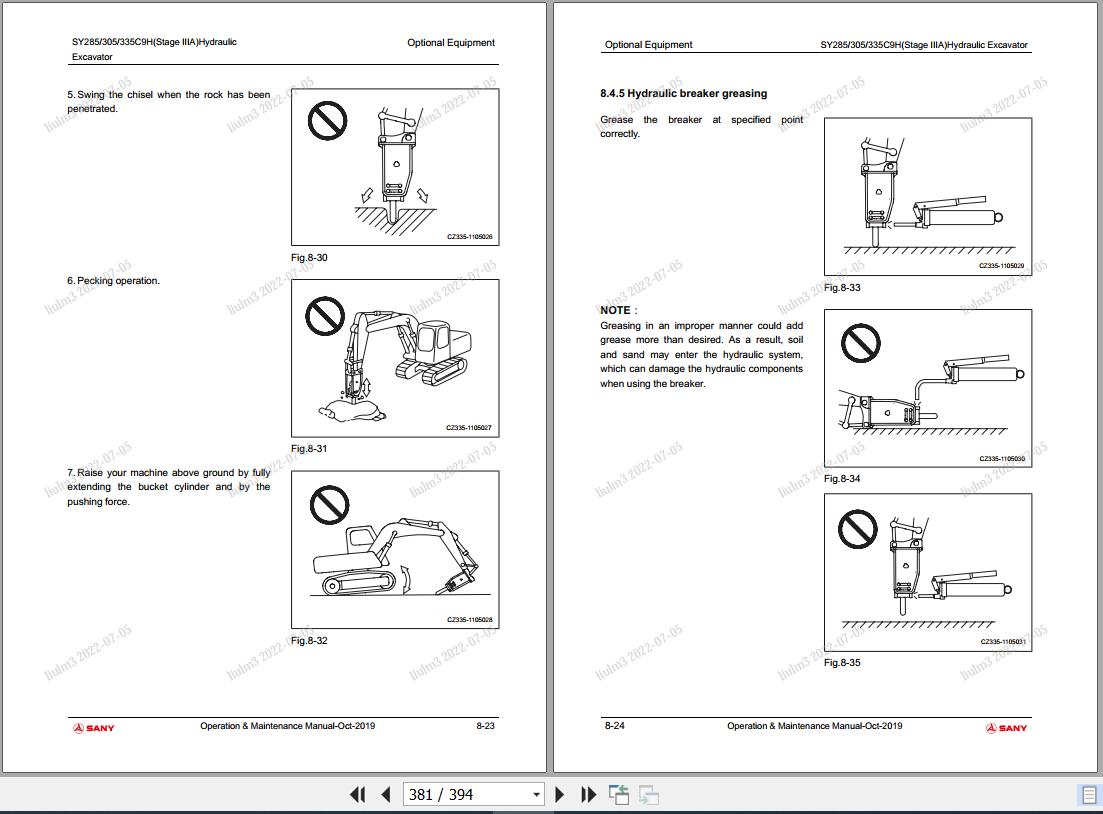Click 'Operation & Maintenance Manual-Oct-2019' on right page
Image resolution: width=1103 pixels, height=814 pixels.
coord(815,726)
